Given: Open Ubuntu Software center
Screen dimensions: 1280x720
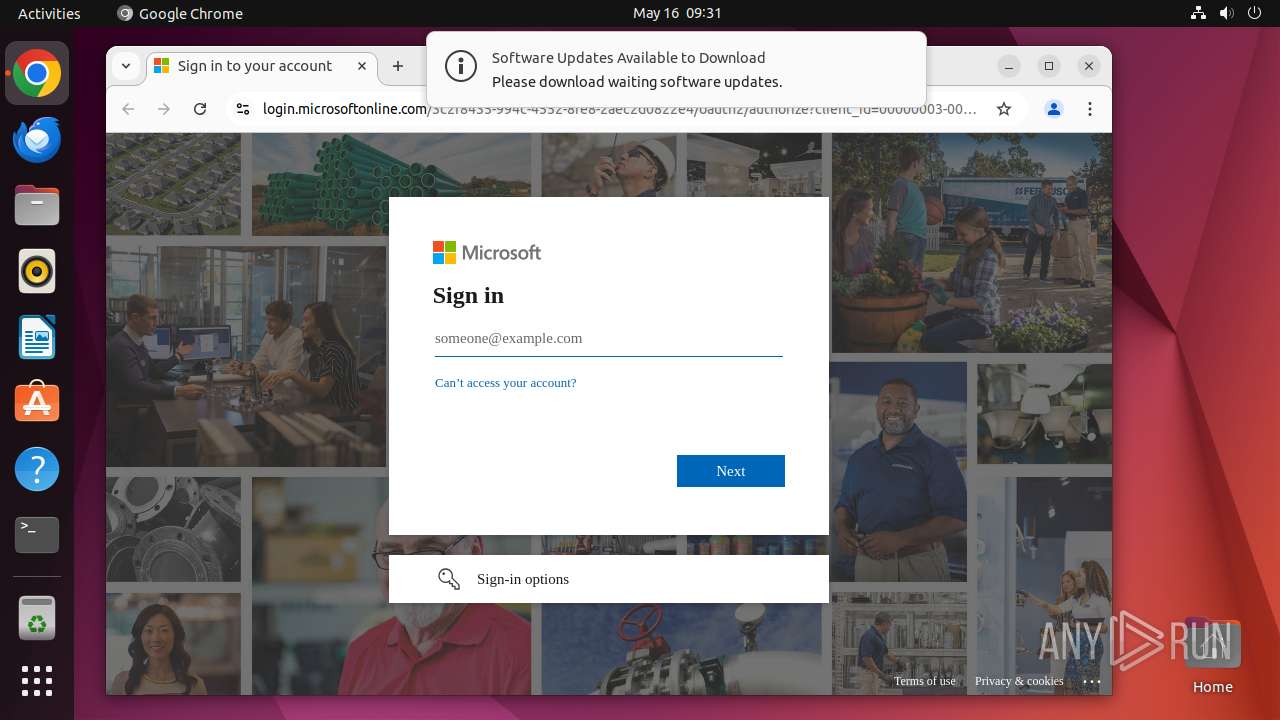Looking at the screenshot, I should coord(37,402).
